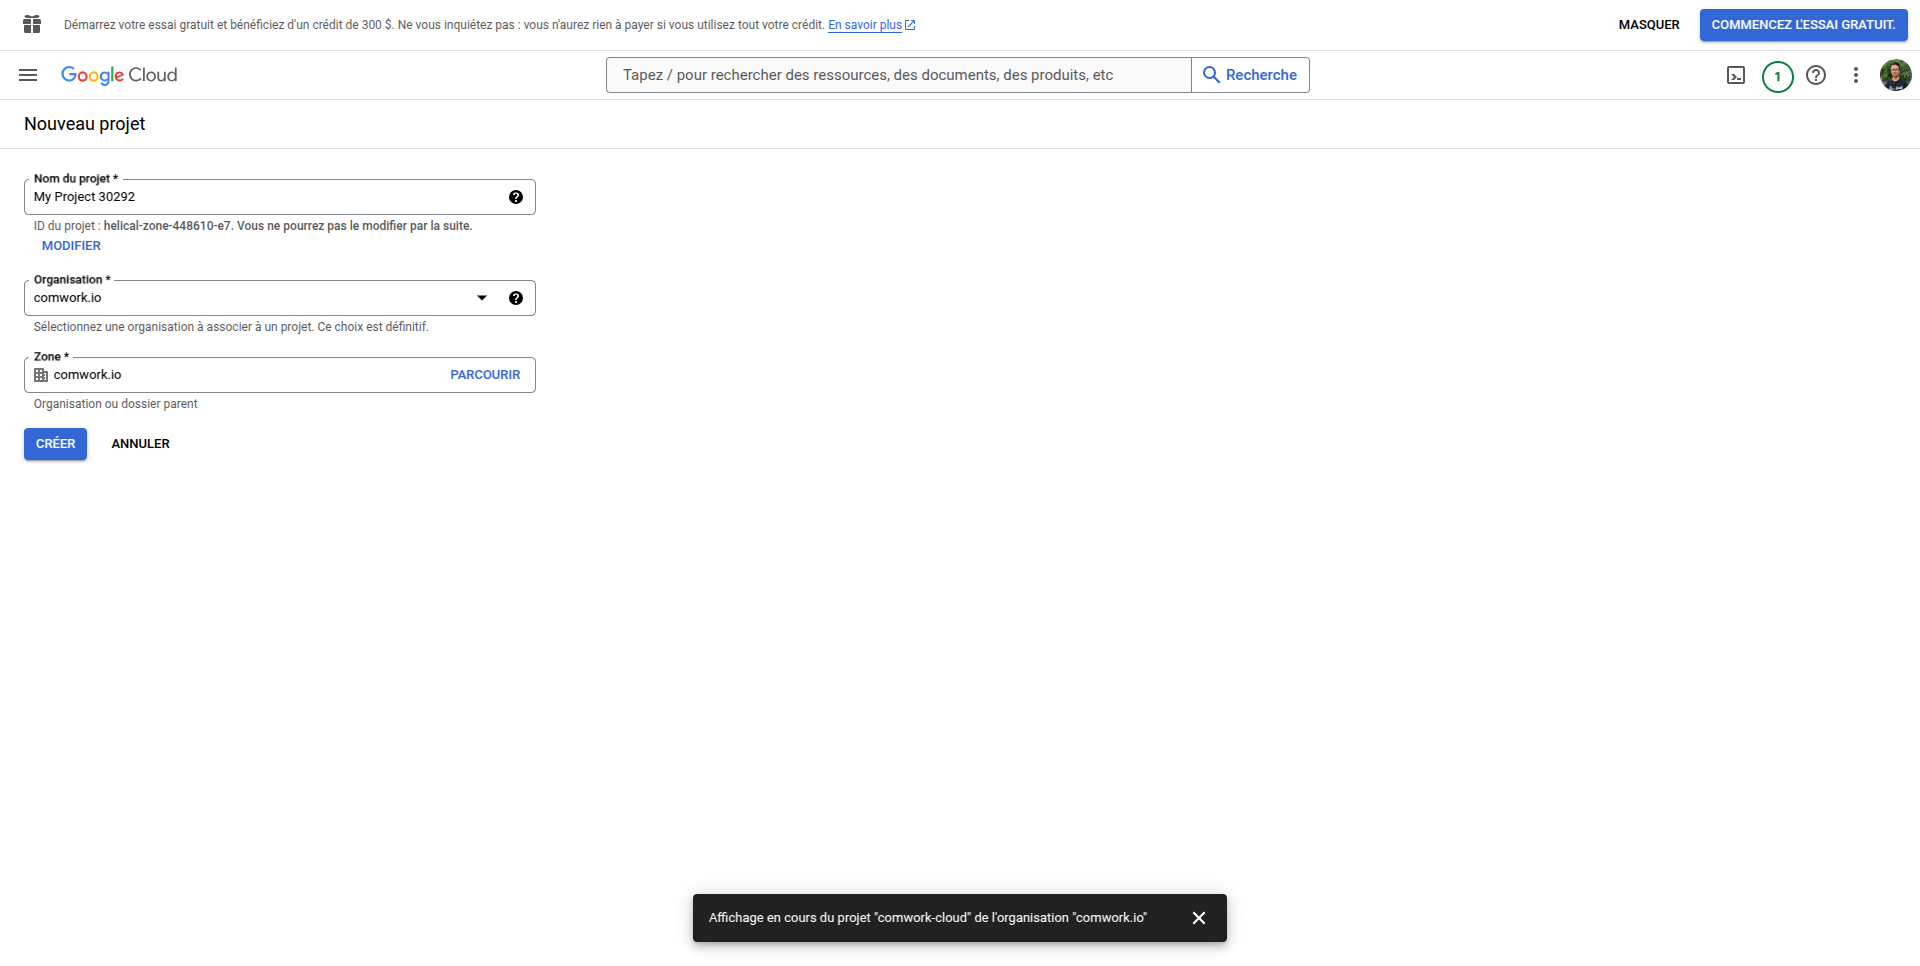Click MODIFIER to edit project ID
This screenshot has height=966, width=1920.
[x=71, y=246]
